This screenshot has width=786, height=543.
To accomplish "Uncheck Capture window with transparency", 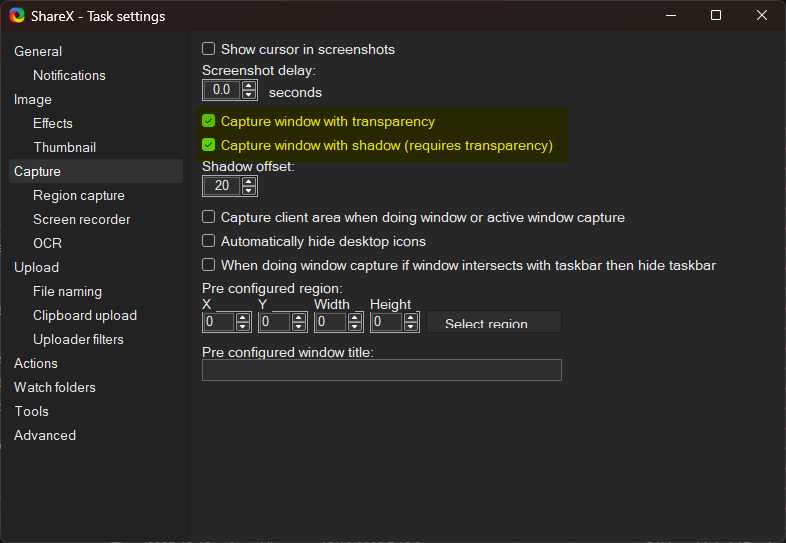I will click(209, 121).
